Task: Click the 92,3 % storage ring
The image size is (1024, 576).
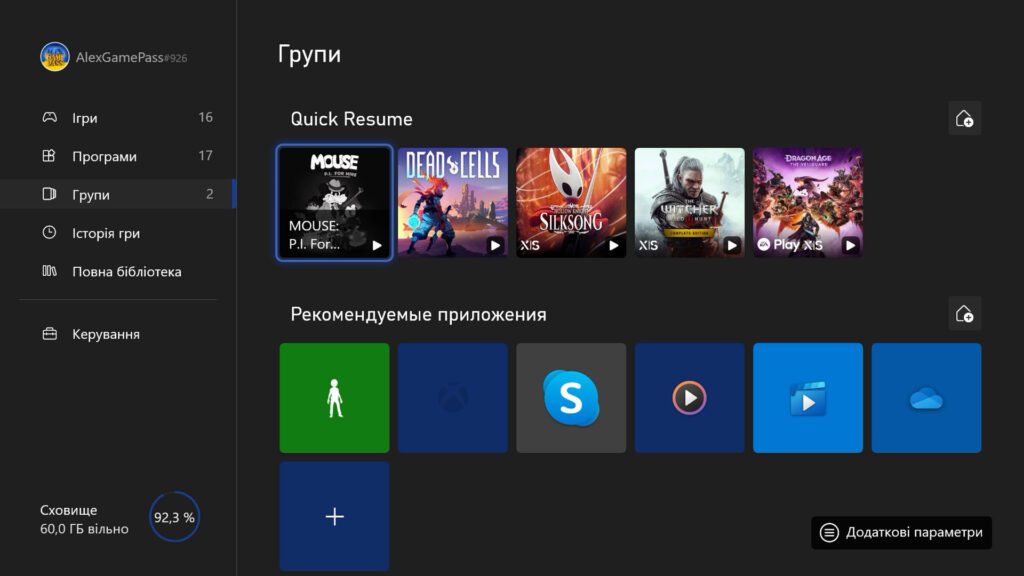Action: (x=174, y=517)
